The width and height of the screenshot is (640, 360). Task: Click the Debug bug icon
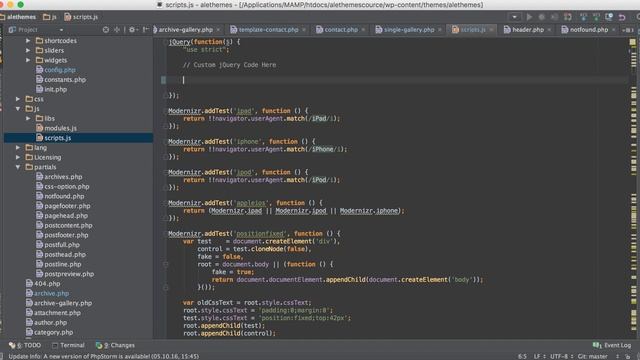542,17
